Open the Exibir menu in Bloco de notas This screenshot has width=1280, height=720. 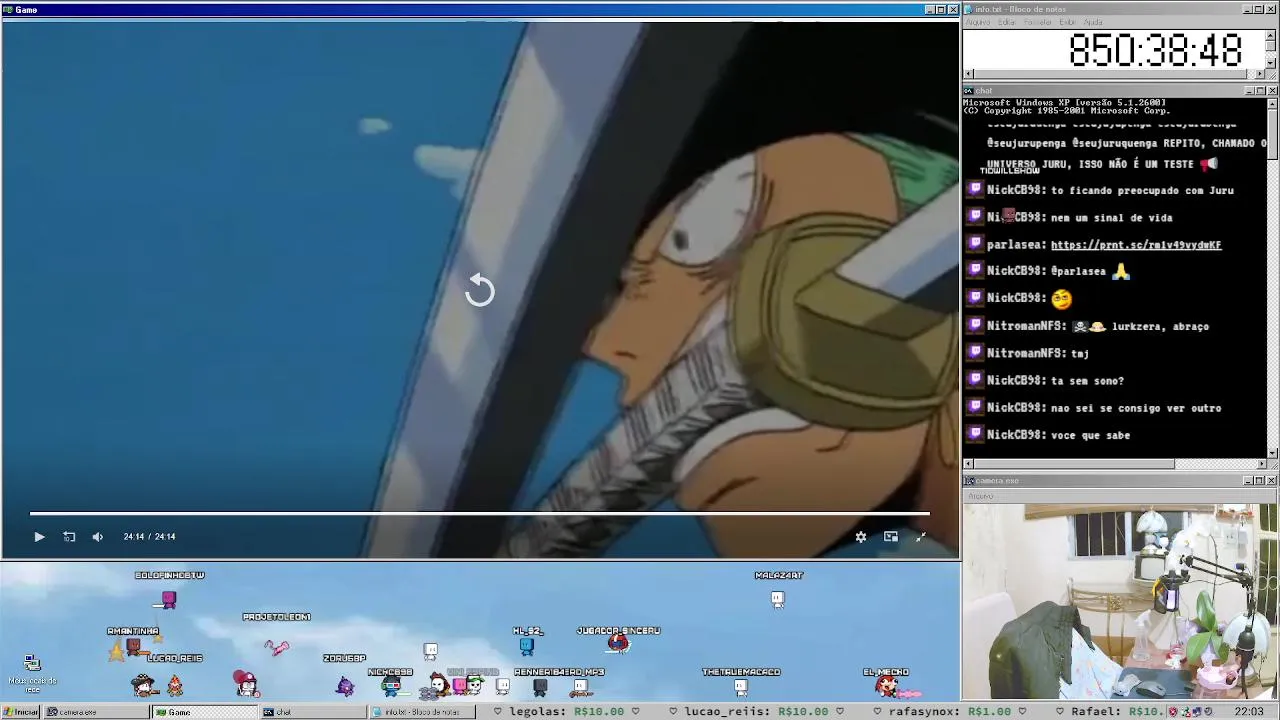(1067, 22)
